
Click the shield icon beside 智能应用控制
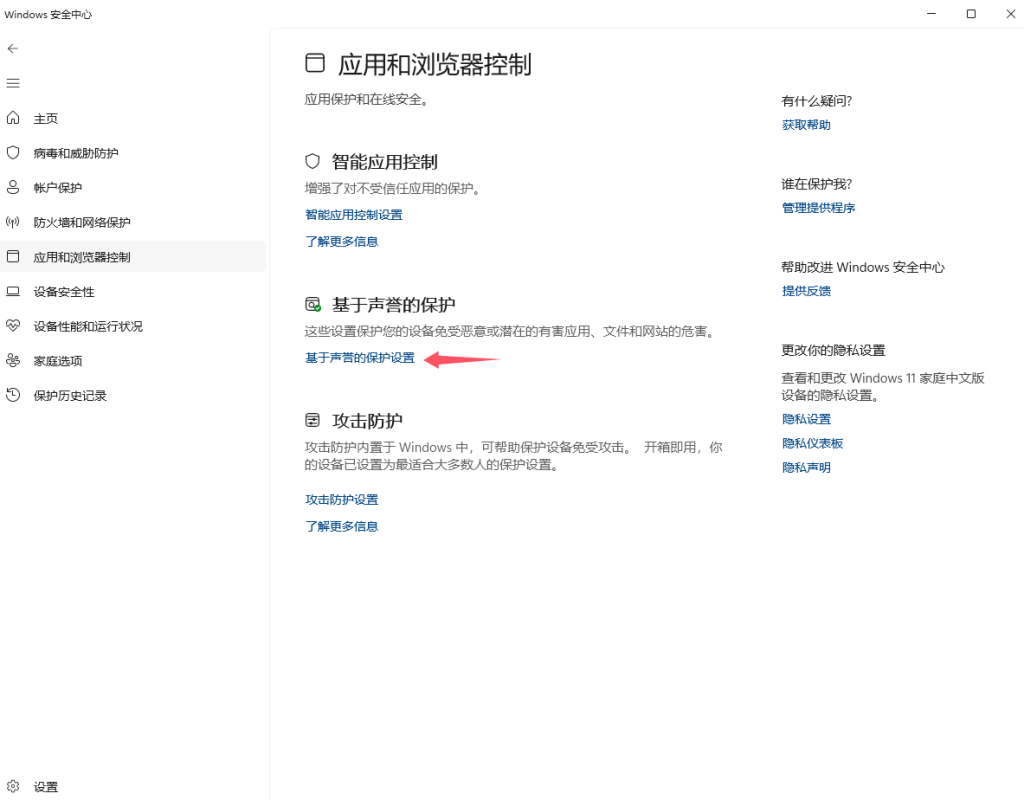pyautogui.click(x=313, y=161)
